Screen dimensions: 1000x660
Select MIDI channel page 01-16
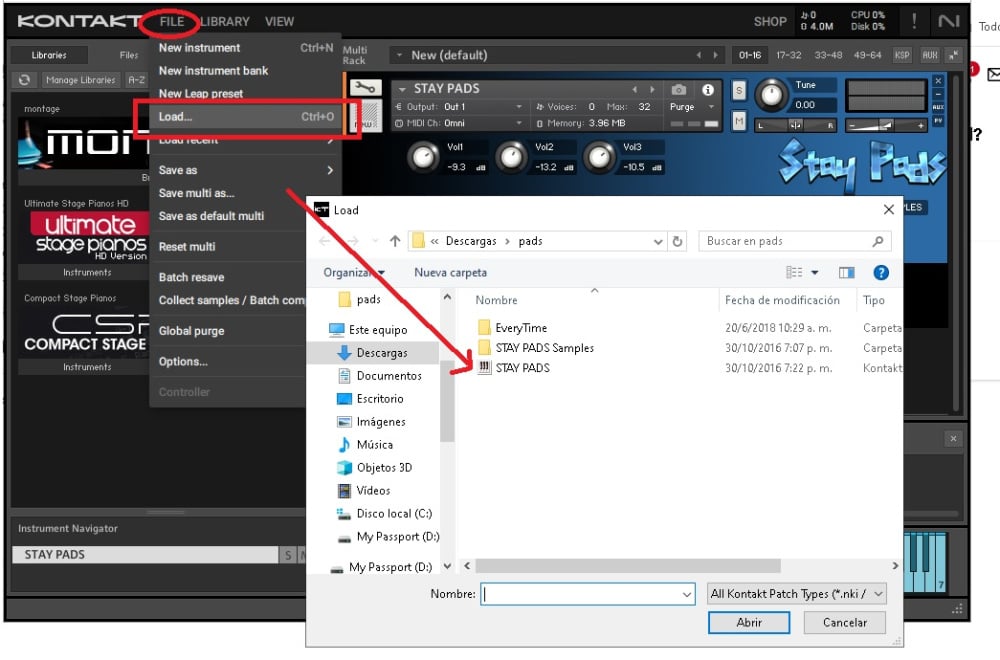[x=750, y=55]
